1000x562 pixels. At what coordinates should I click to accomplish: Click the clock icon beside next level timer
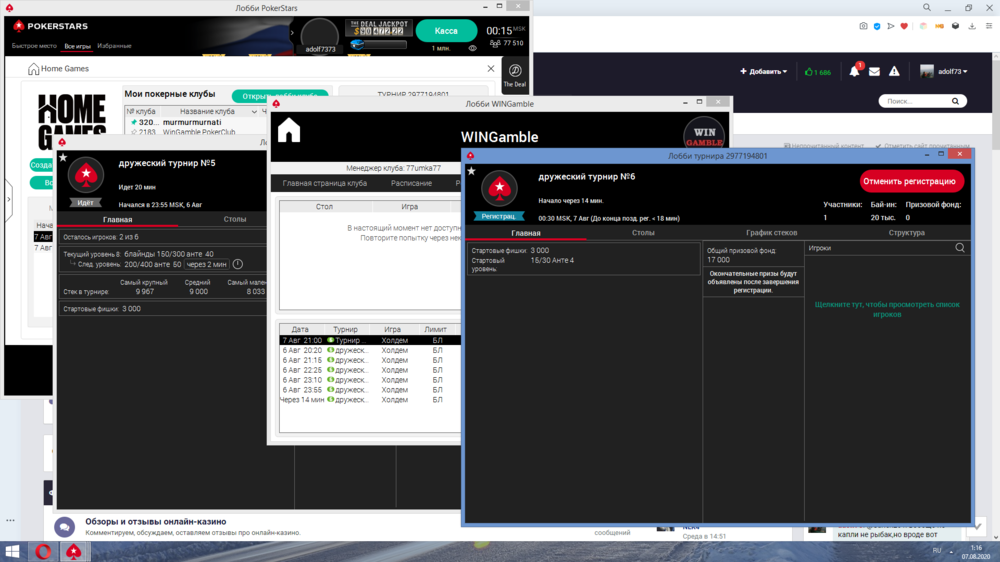click(237, 264)
